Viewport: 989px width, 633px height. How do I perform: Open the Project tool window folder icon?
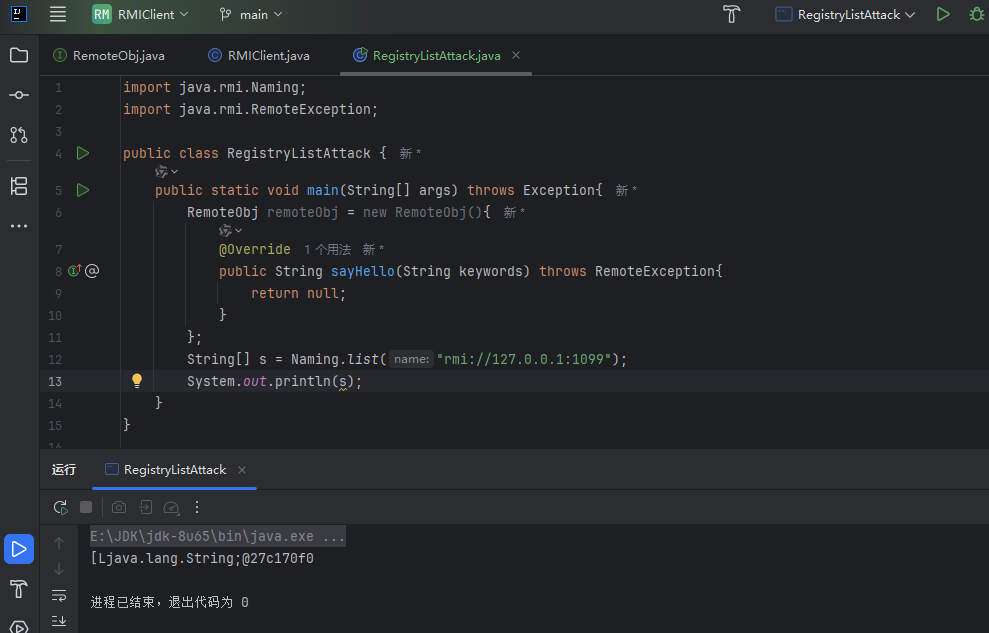pos(19,55)
